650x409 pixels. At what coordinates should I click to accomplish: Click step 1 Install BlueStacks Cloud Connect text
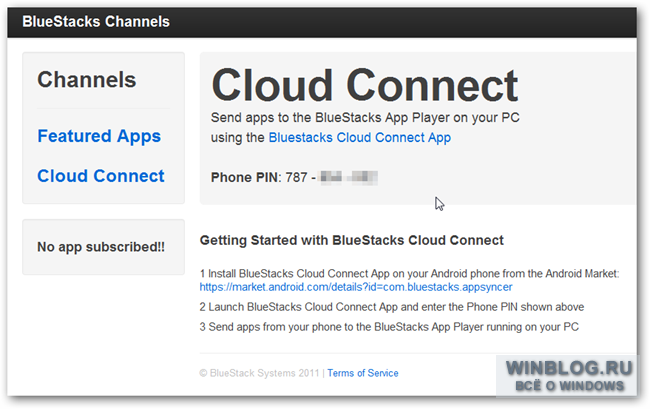tap(409, 274)
